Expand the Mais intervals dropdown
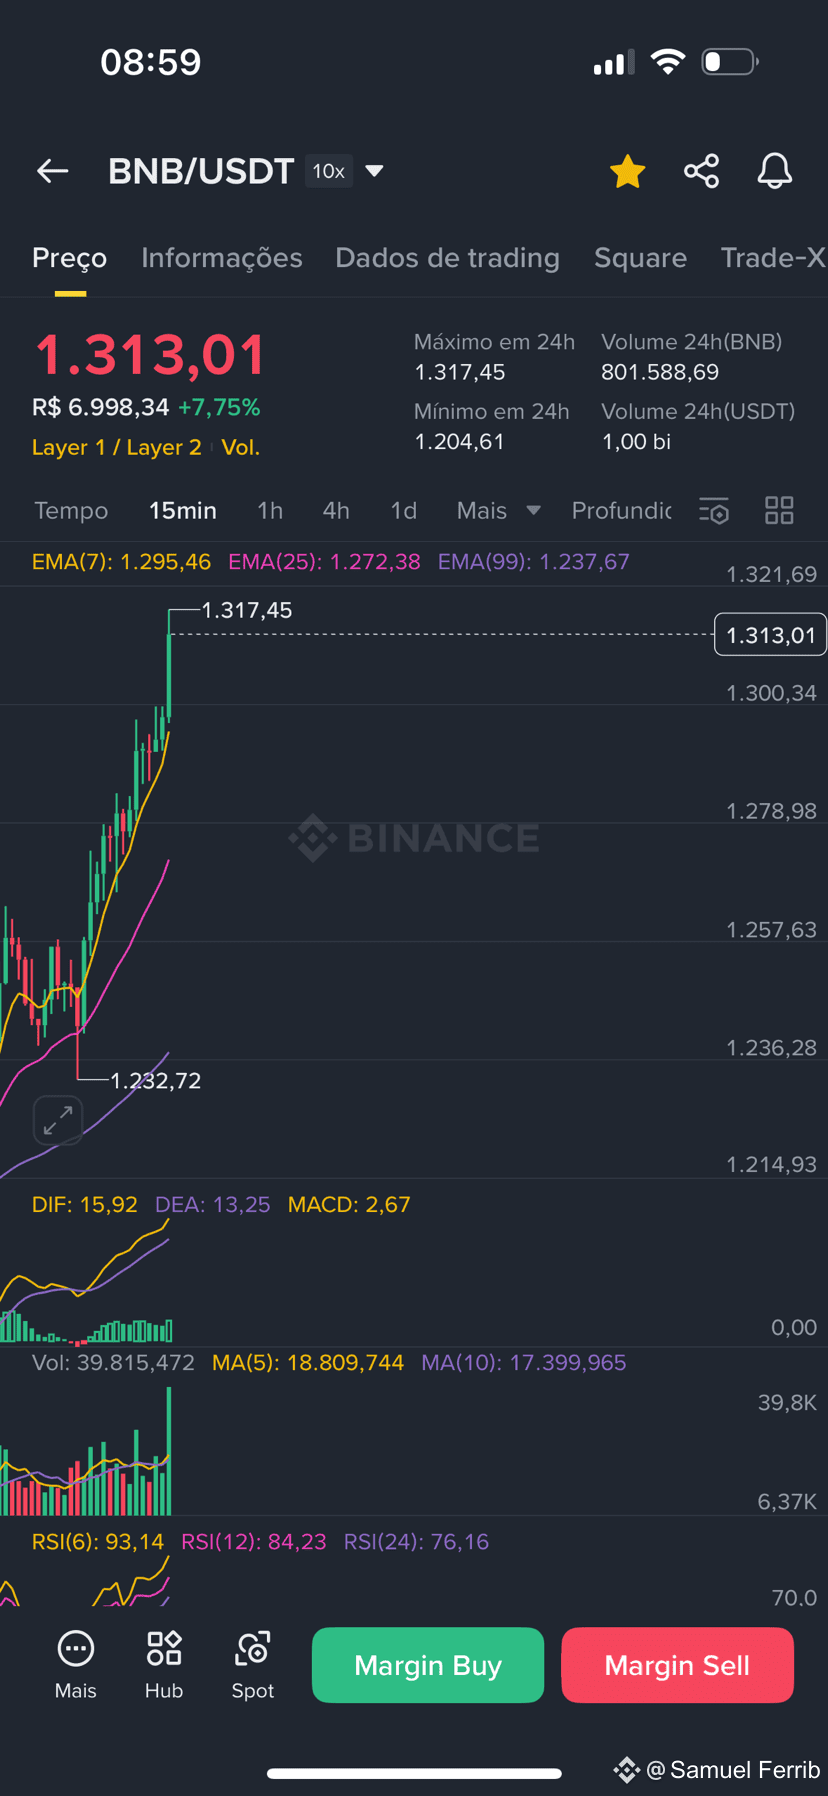828x1796 pixels. (x=498, y=511)
